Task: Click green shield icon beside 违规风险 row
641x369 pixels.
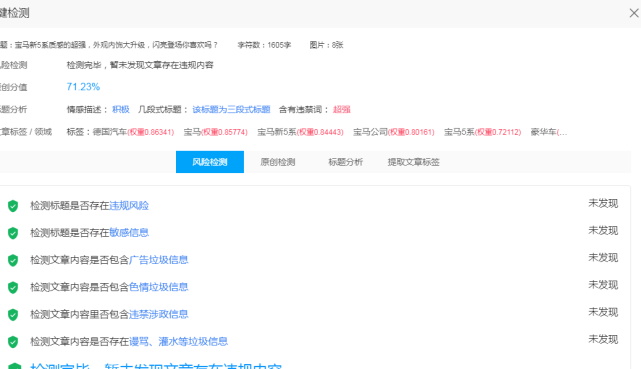Action: (x=13, y=206)
